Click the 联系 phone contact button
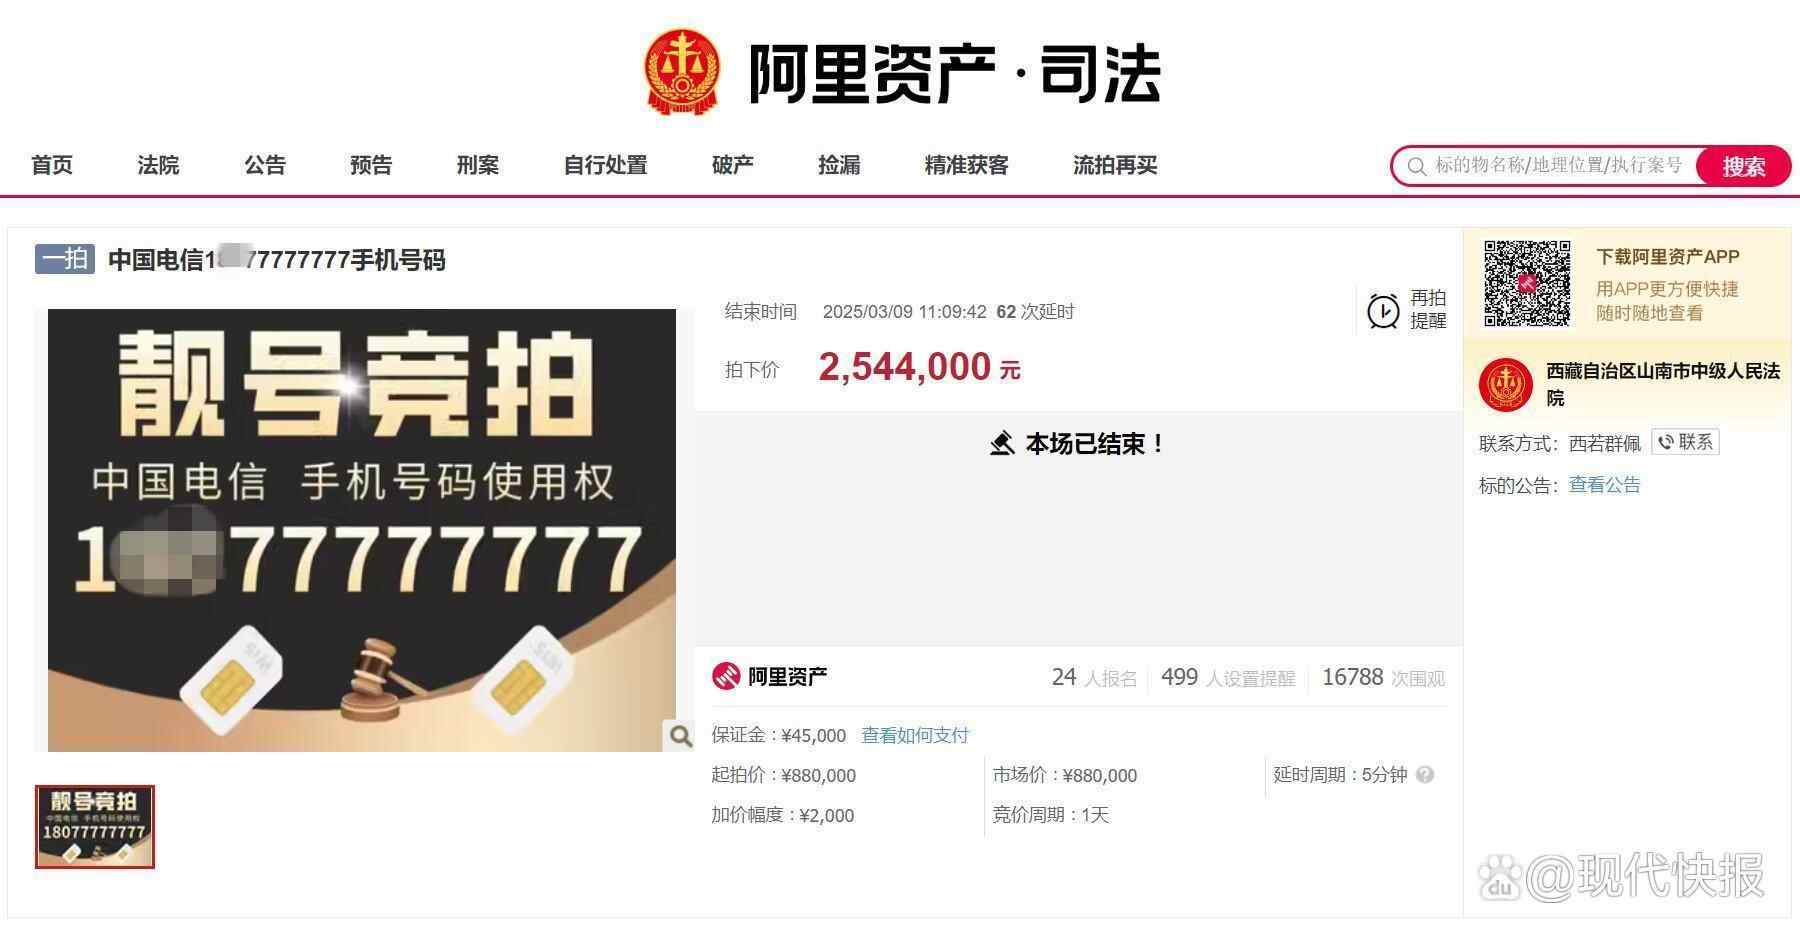The width and height of the screenshot is (1800, 939). 1685,442
